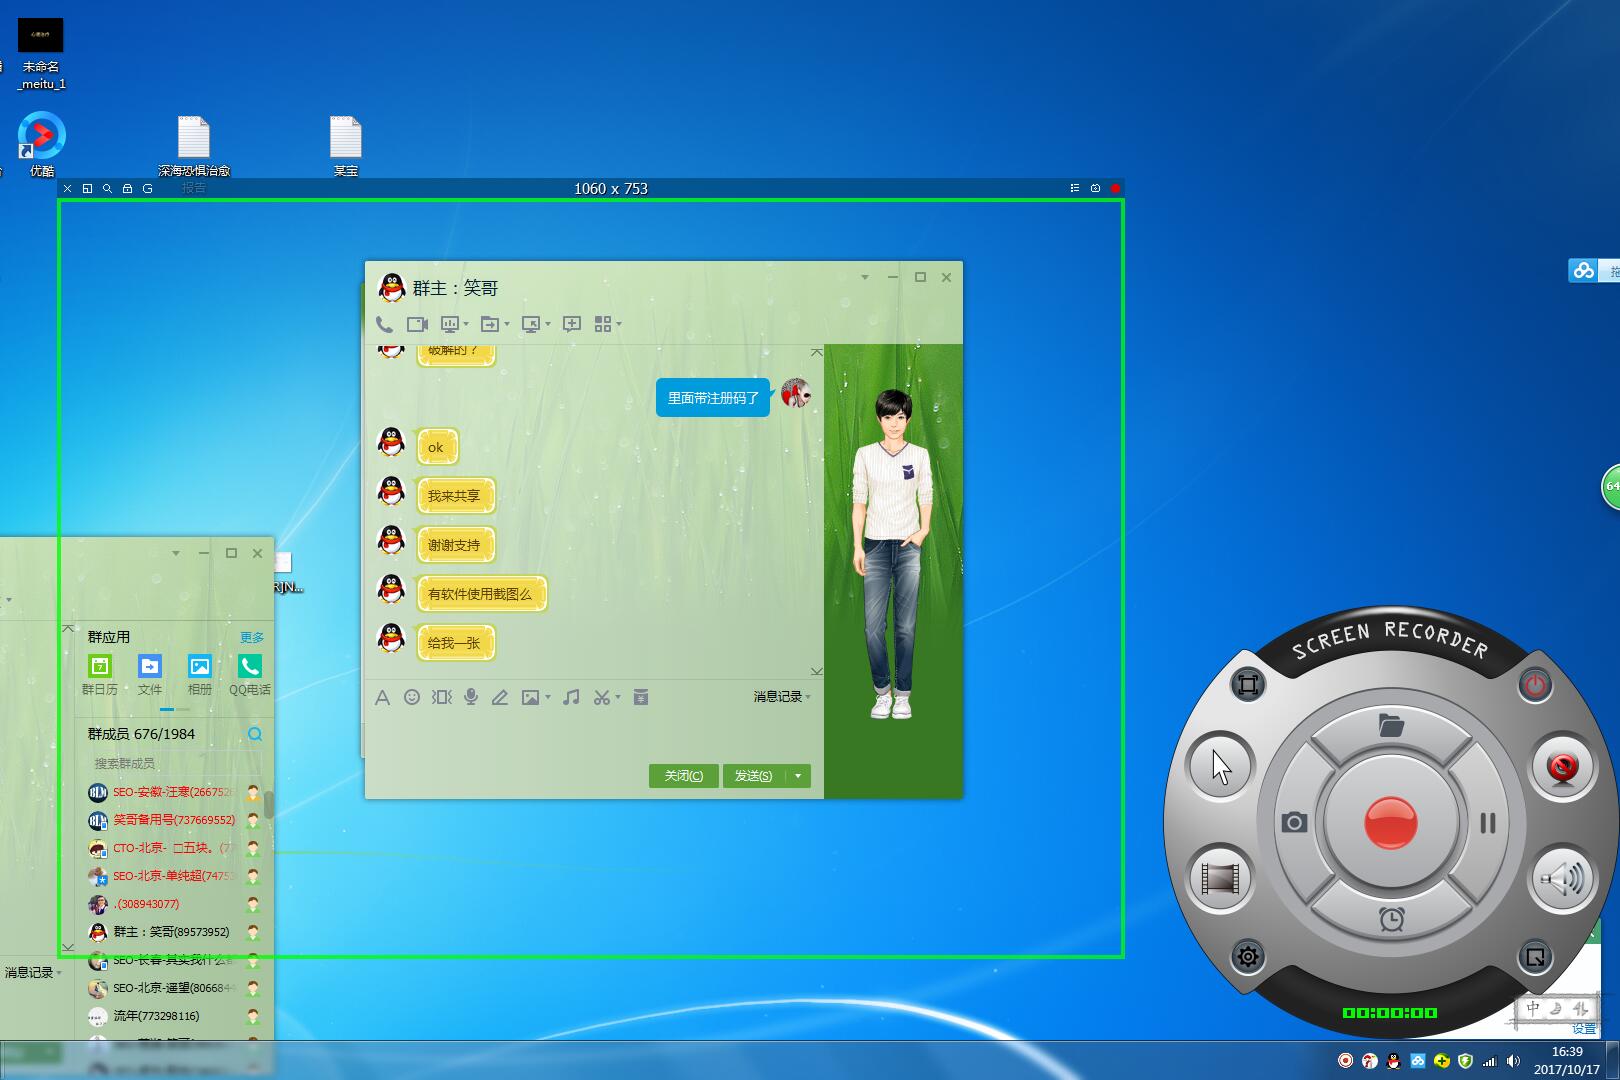Click the magnifier icon on capture frame toolbar
Viewport: 1620px width, 1080px height.
tap(107, 188)
